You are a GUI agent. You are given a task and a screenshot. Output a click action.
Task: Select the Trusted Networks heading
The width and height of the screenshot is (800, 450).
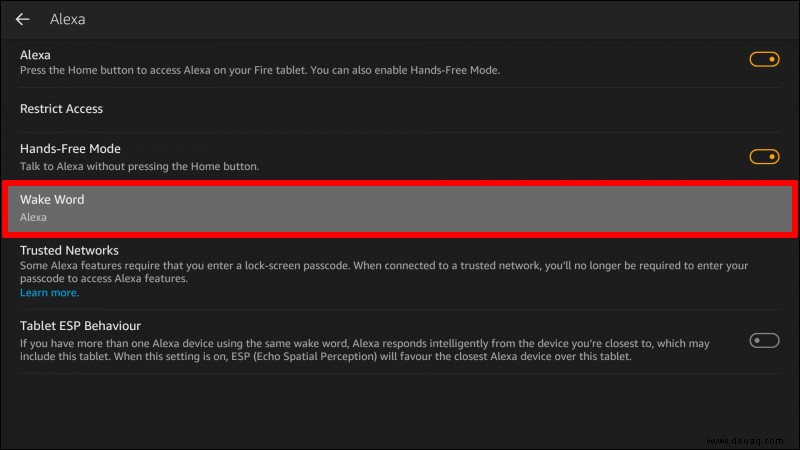[x=69, y=251]
